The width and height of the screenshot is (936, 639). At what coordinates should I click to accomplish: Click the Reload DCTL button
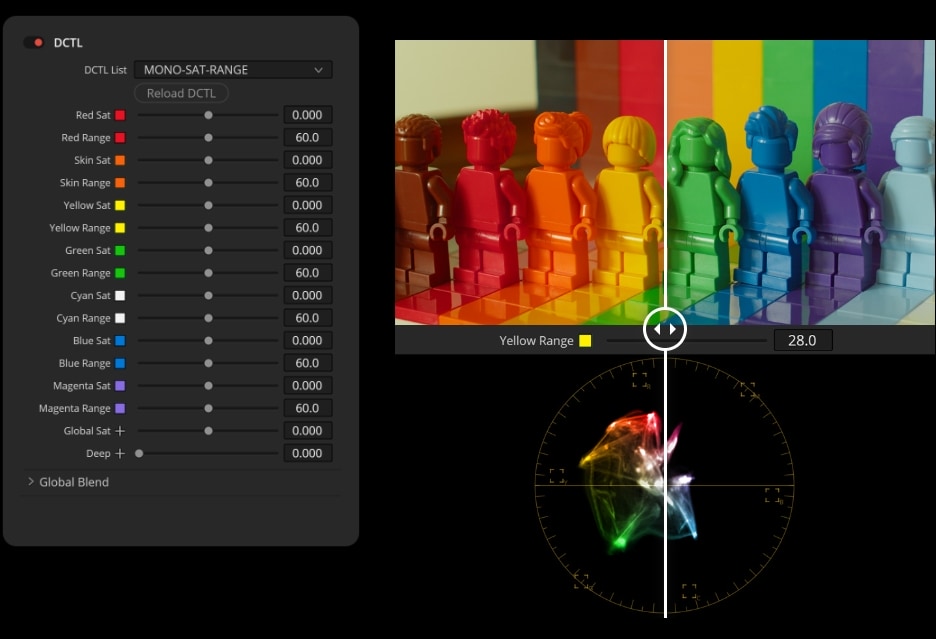pyautogui.click(x=181, y=93)
